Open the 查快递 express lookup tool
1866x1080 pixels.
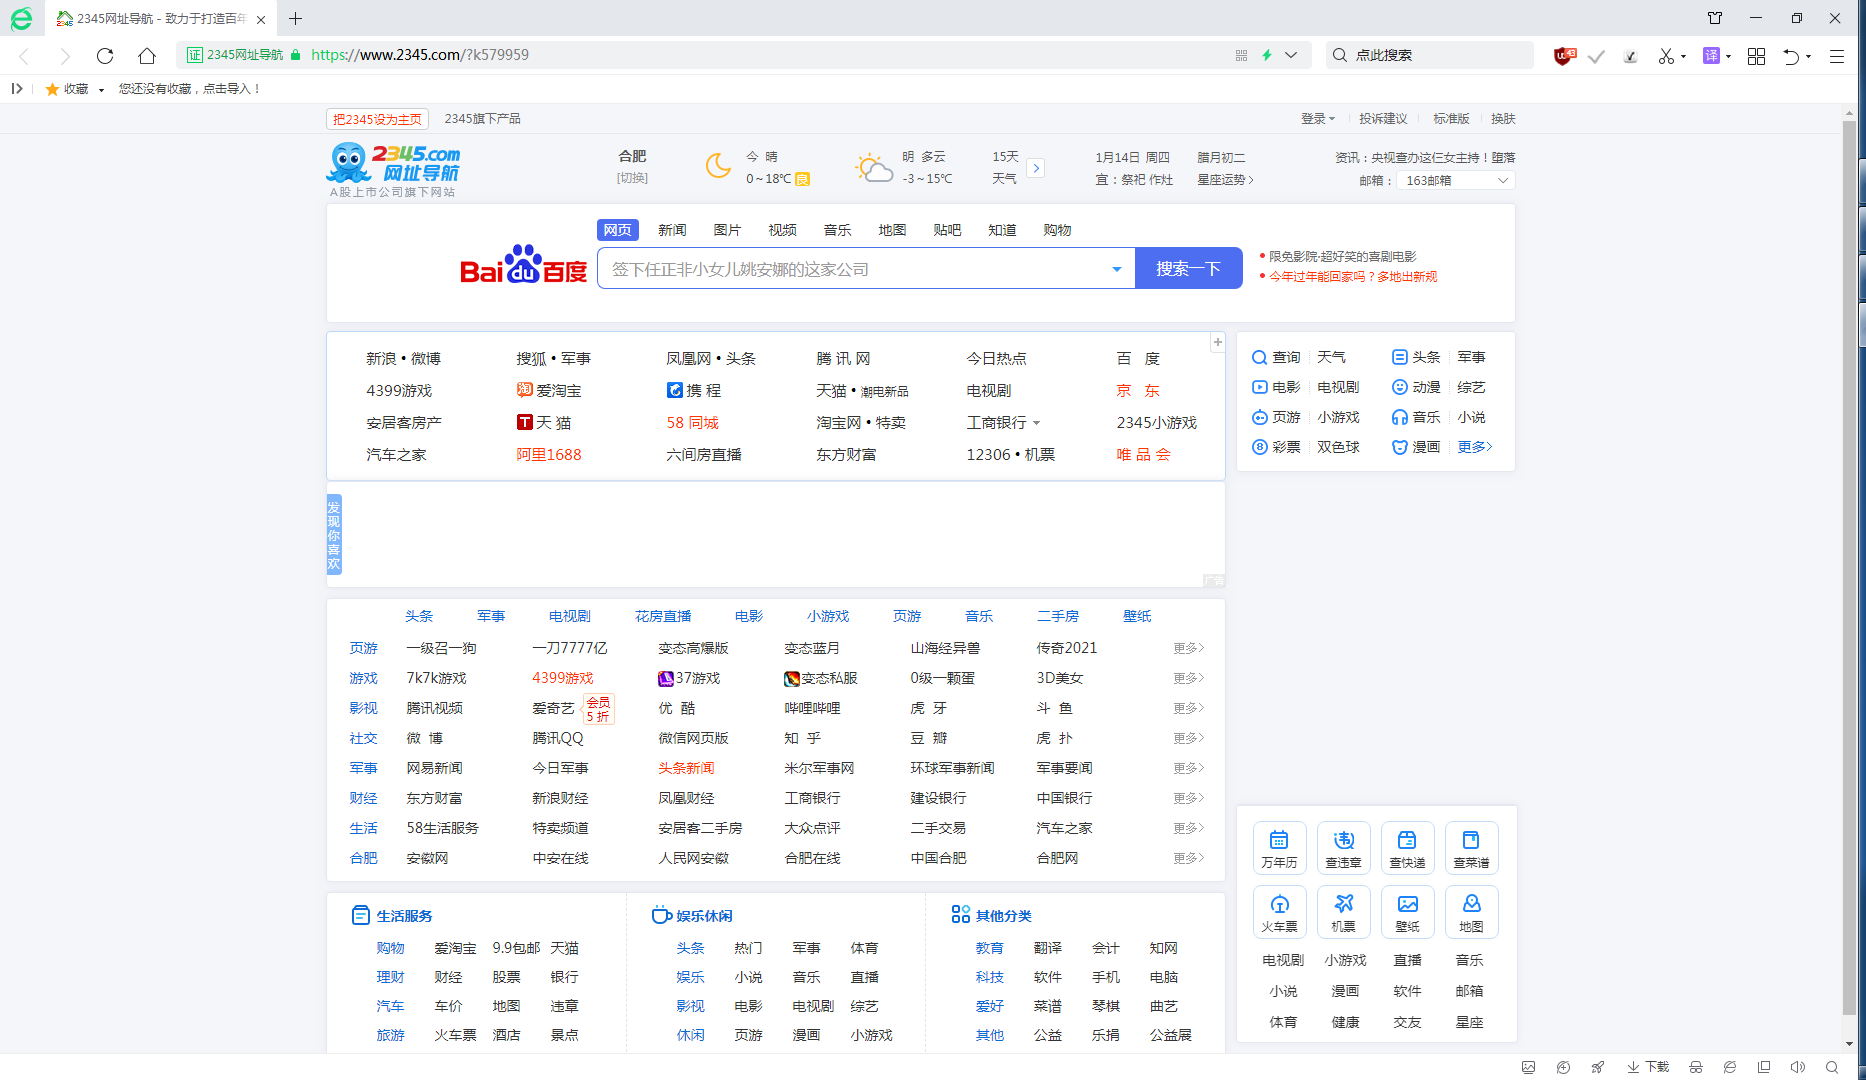1407,848
